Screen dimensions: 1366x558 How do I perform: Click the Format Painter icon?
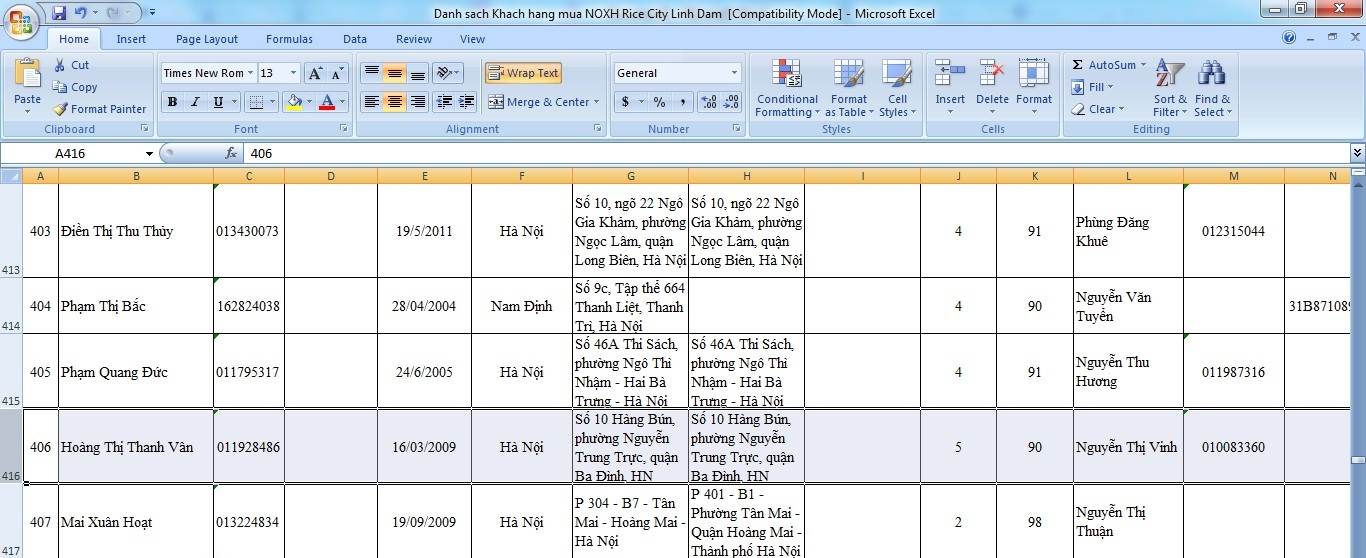tap(61, 109)
